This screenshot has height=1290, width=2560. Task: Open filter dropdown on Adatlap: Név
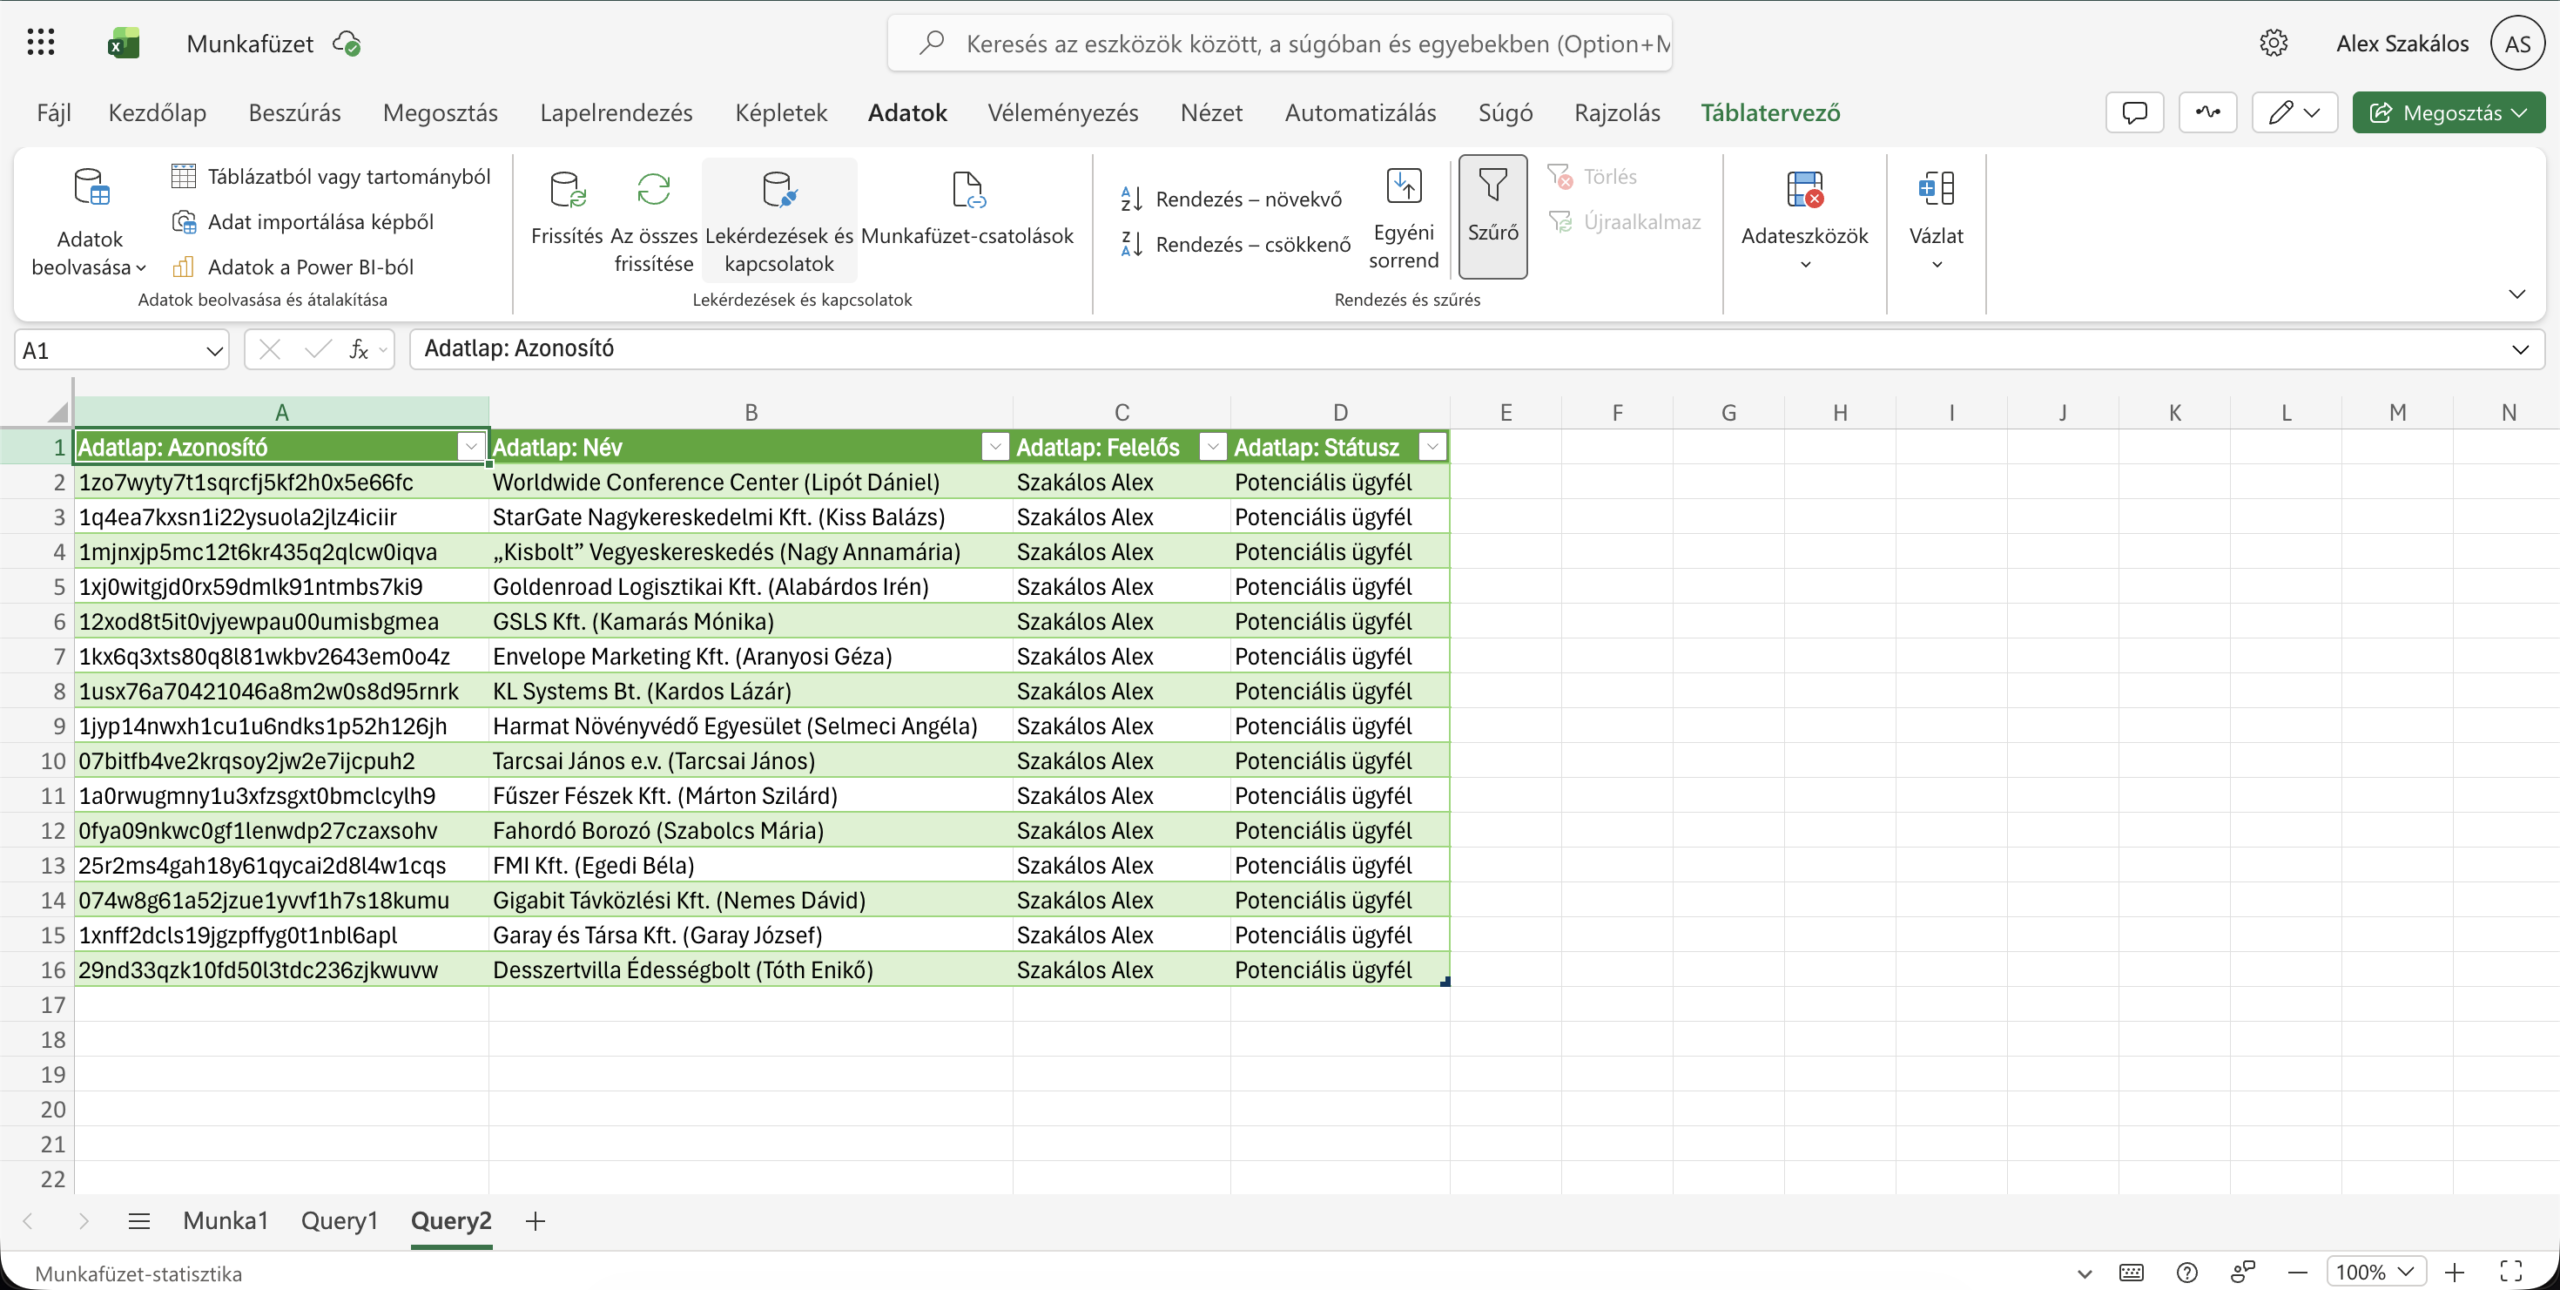(994, 447)
